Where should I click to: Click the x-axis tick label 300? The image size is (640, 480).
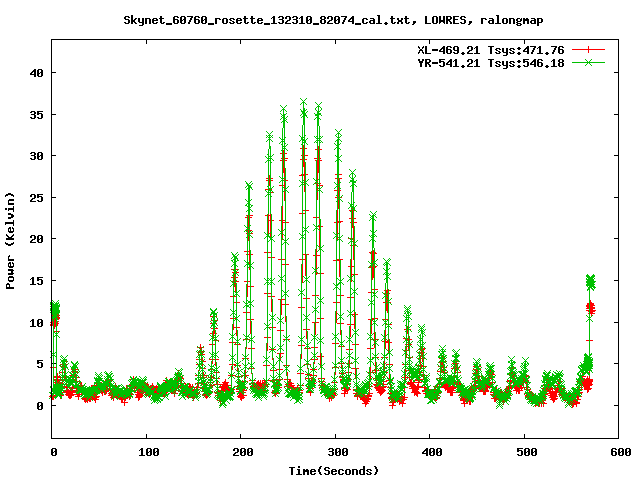click(338, 452)
